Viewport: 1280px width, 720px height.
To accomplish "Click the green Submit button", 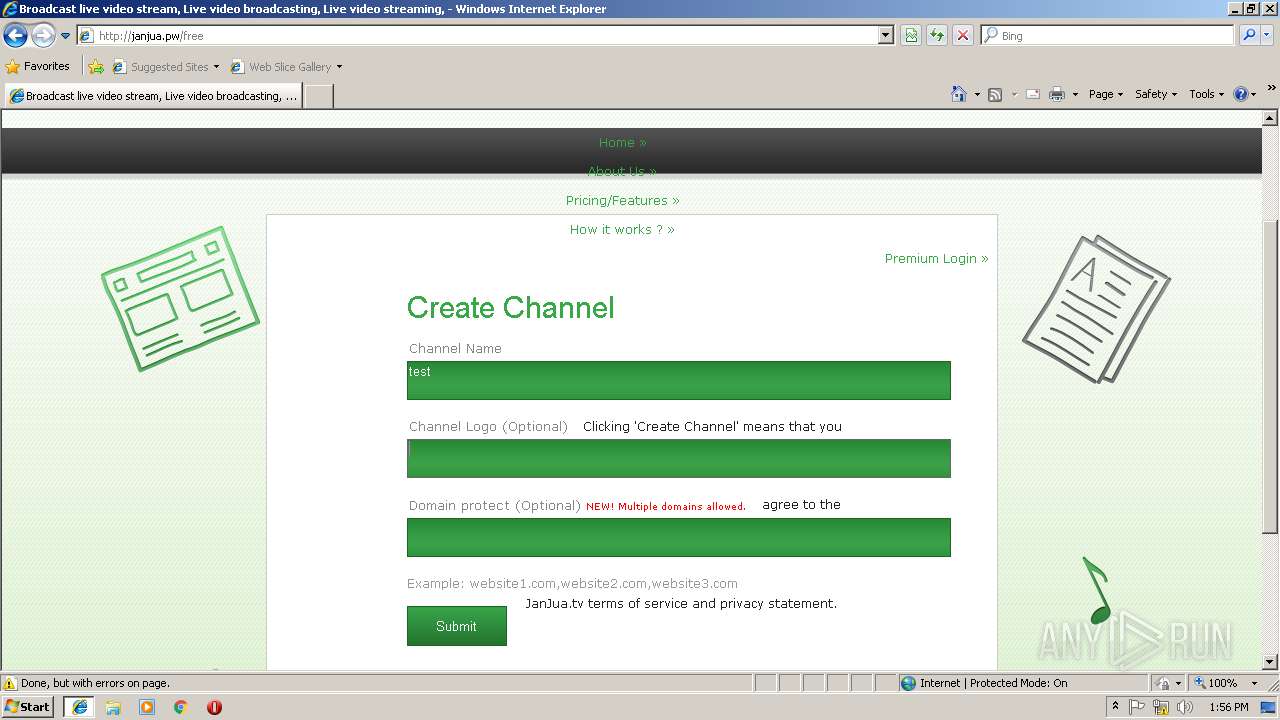I will [457, 626].
